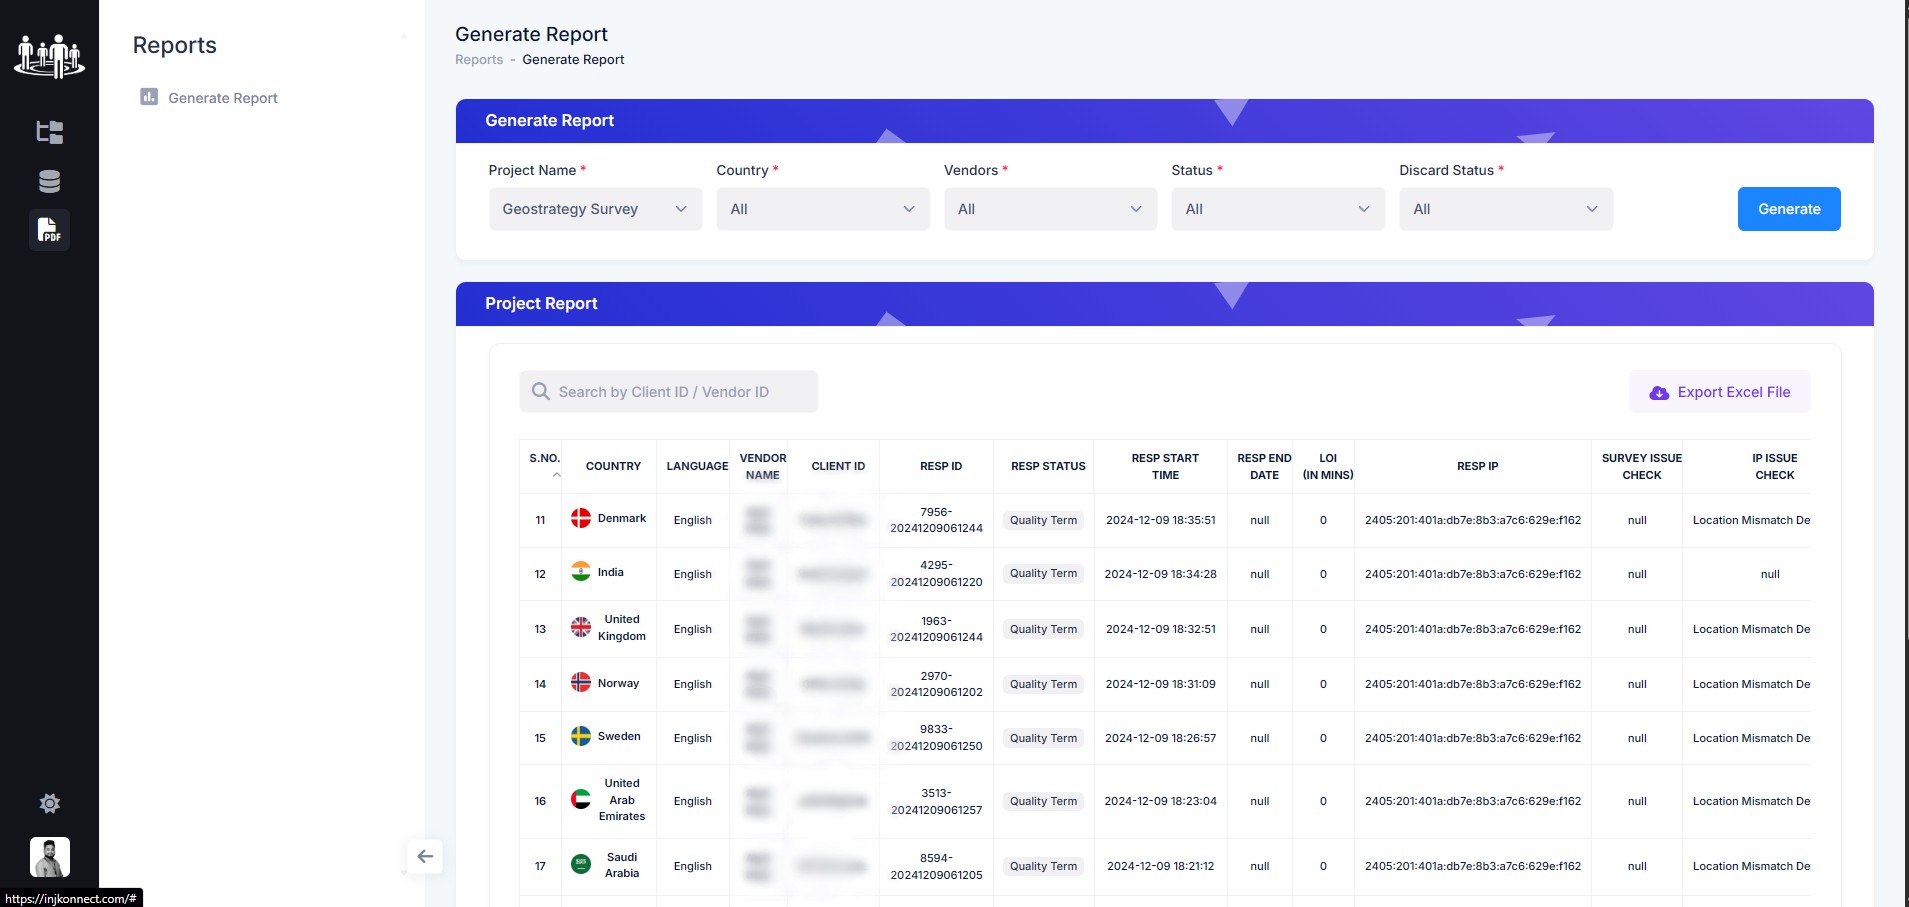Click the Search by Client ID field
This screenshot has height=907, width=1909.
point(668,391)
